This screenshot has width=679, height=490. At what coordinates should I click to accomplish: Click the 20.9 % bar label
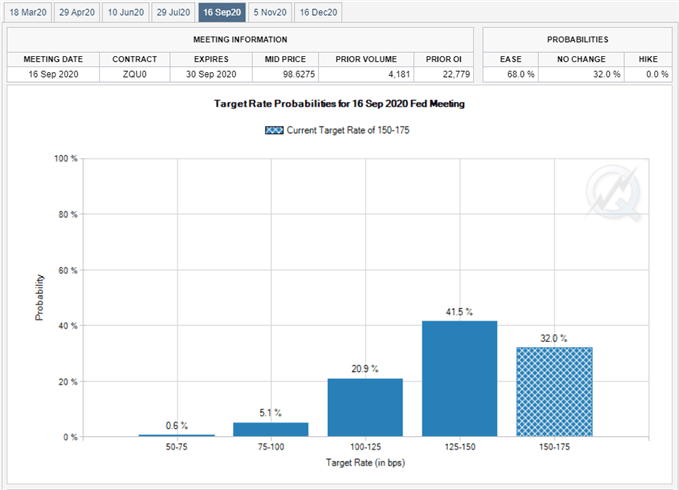pyautogui.click(x=365, y=369)
